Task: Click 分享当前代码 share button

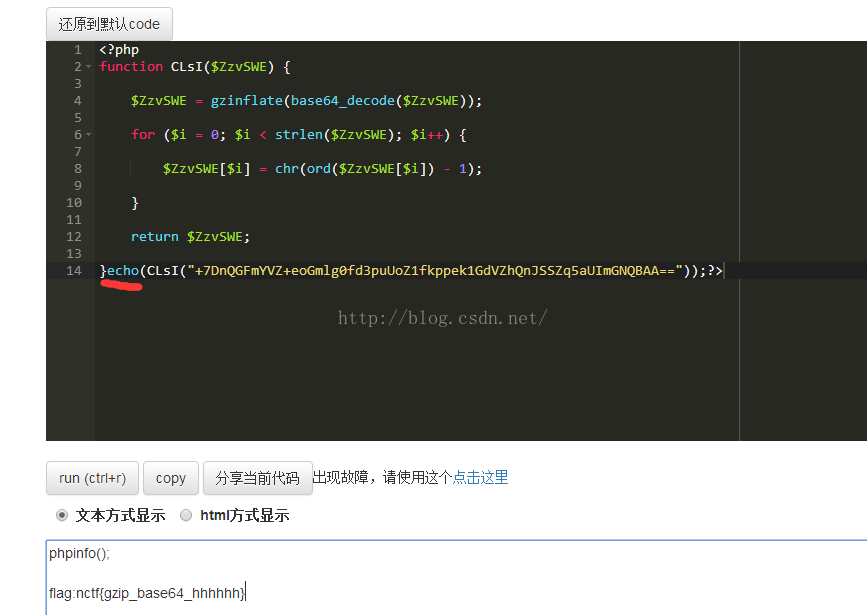Action: (258, 478)
